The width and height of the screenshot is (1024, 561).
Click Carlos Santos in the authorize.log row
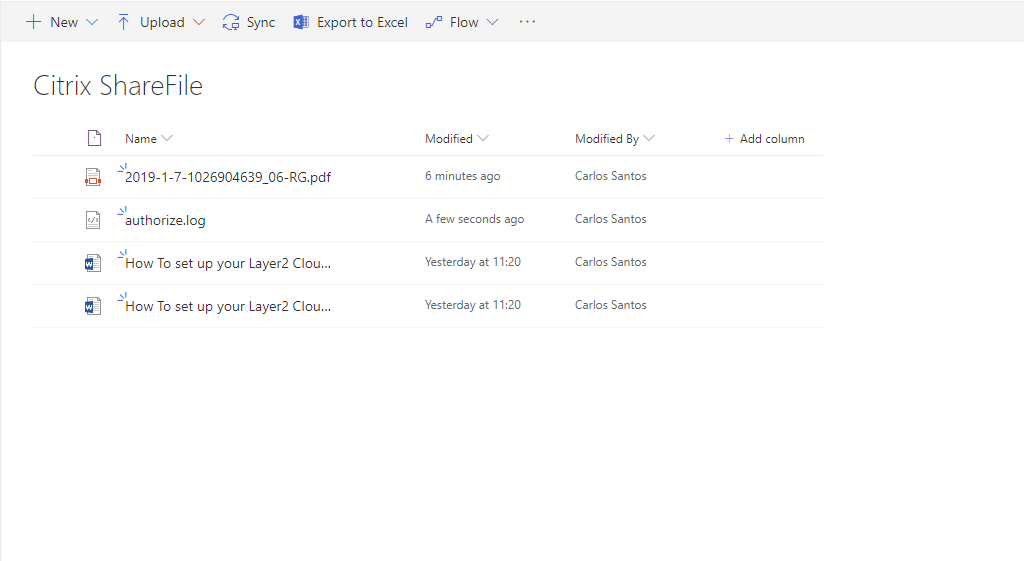(x=610, y=219)
